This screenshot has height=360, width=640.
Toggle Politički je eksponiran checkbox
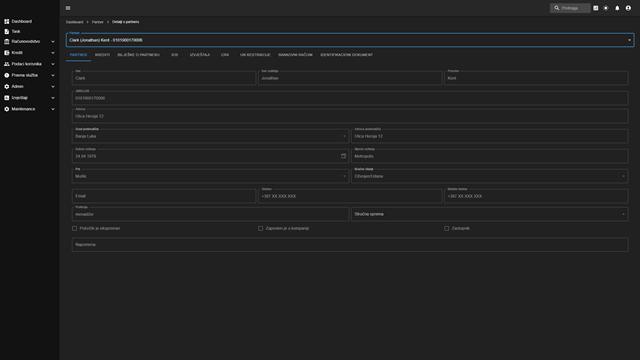74,229
